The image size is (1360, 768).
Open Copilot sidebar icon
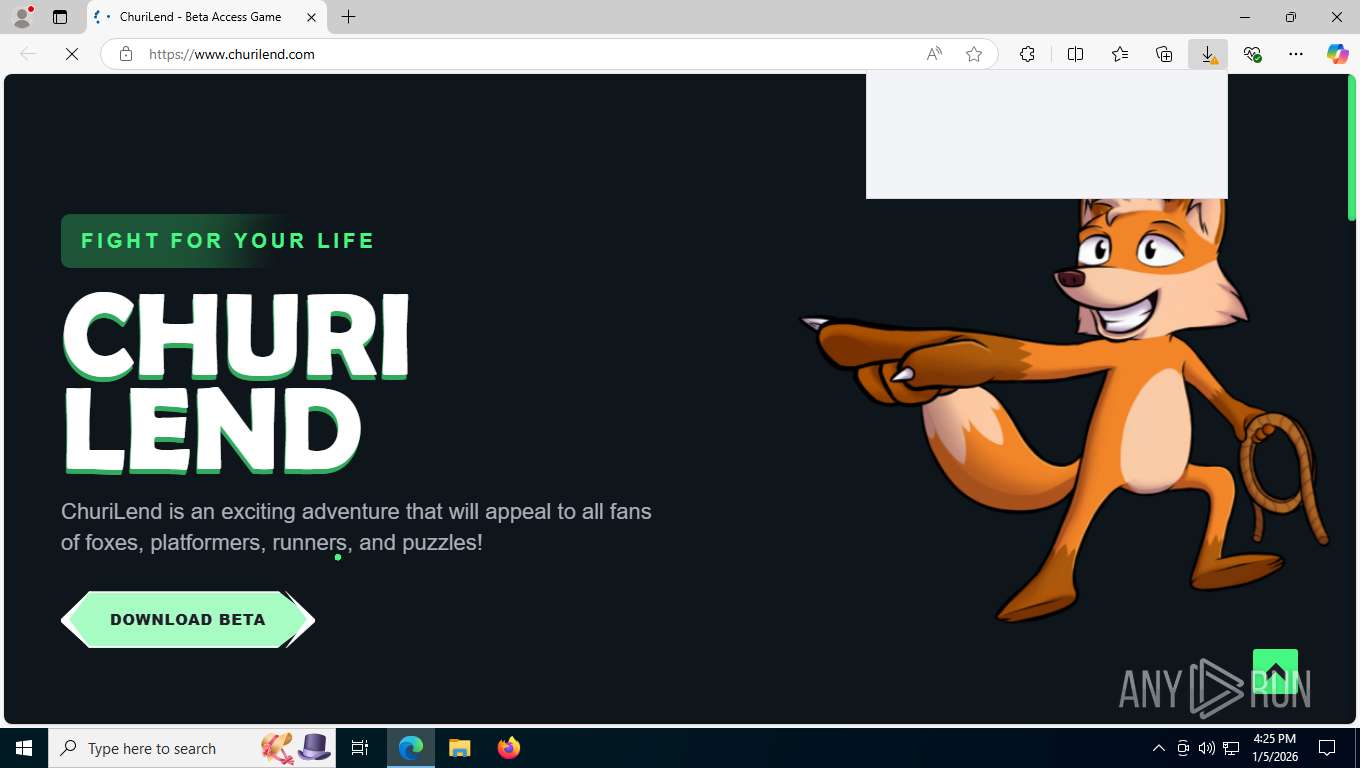point(1338,54)
